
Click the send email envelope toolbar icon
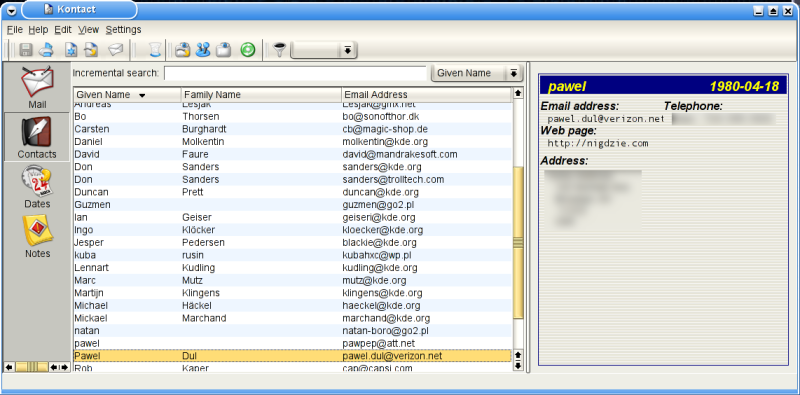pyautogui.click(x=116, y=50)
